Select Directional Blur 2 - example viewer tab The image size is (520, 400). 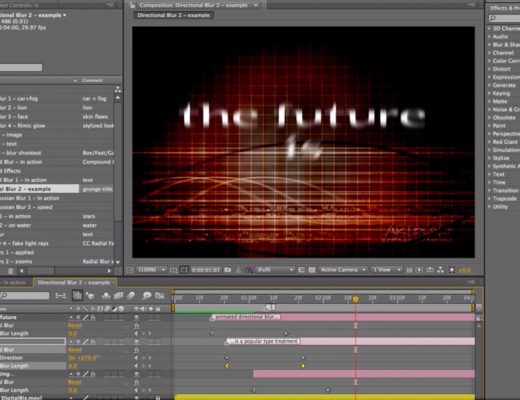coord(174,15)
